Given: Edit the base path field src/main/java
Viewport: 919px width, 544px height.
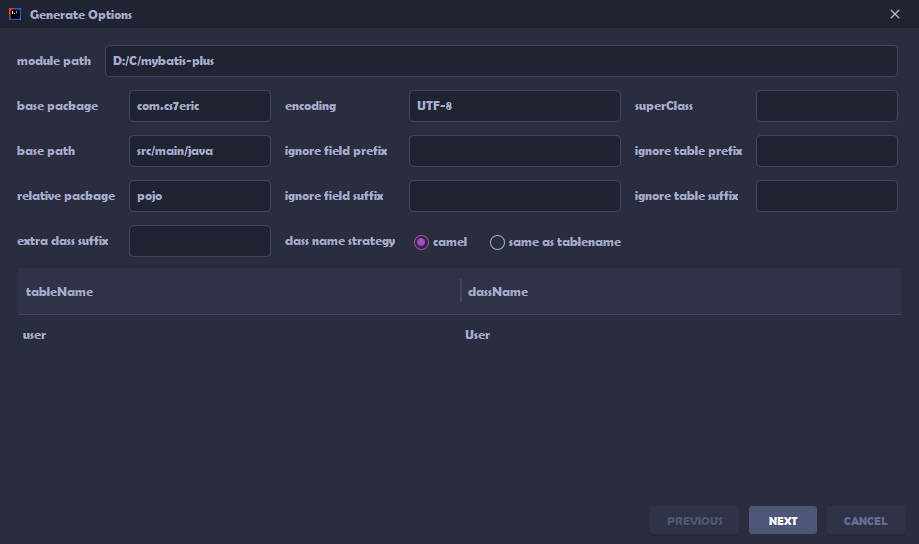Looking at the screenshot, I should pos(200,151).
